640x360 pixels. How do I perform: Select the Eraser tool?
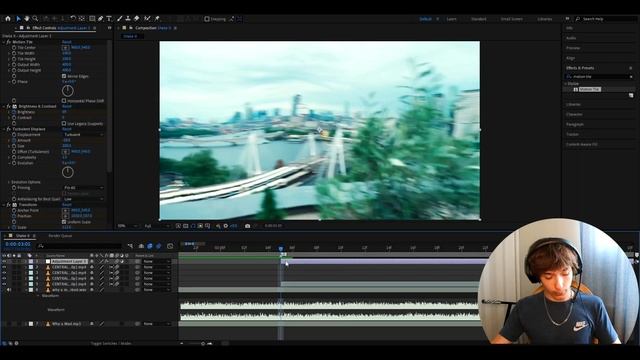(136, 18)
